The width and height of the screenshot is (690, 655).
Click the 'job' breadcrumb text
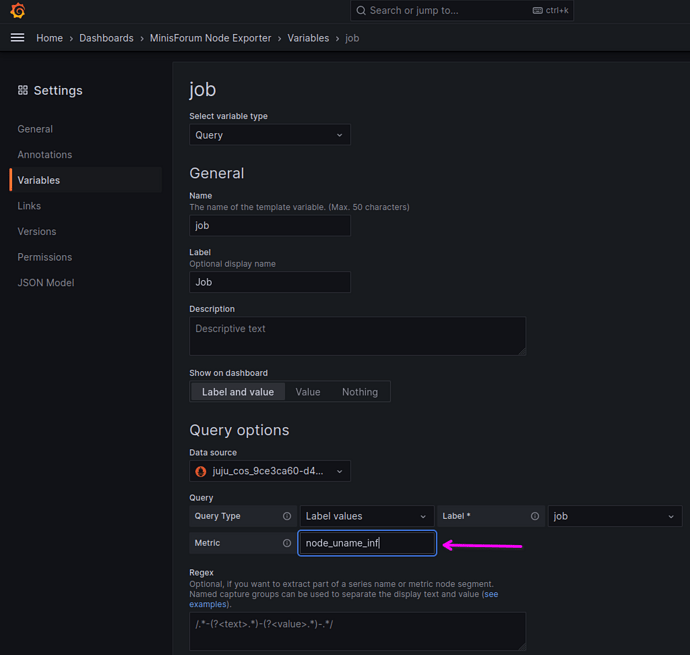pos(352,38)
